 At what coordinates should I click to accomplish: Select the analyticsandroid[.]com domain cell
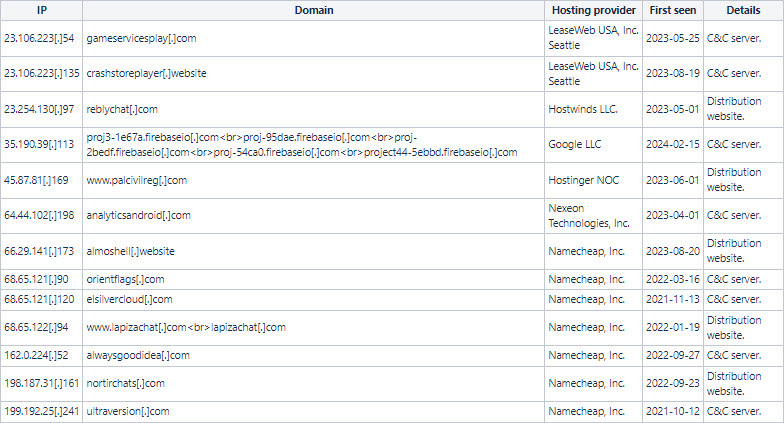pyautogui.click(x=139, y=215)
